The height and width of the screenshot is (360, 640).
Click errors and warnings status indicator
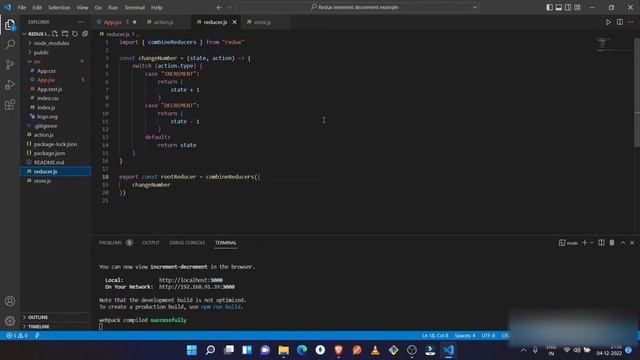point(17,336)
